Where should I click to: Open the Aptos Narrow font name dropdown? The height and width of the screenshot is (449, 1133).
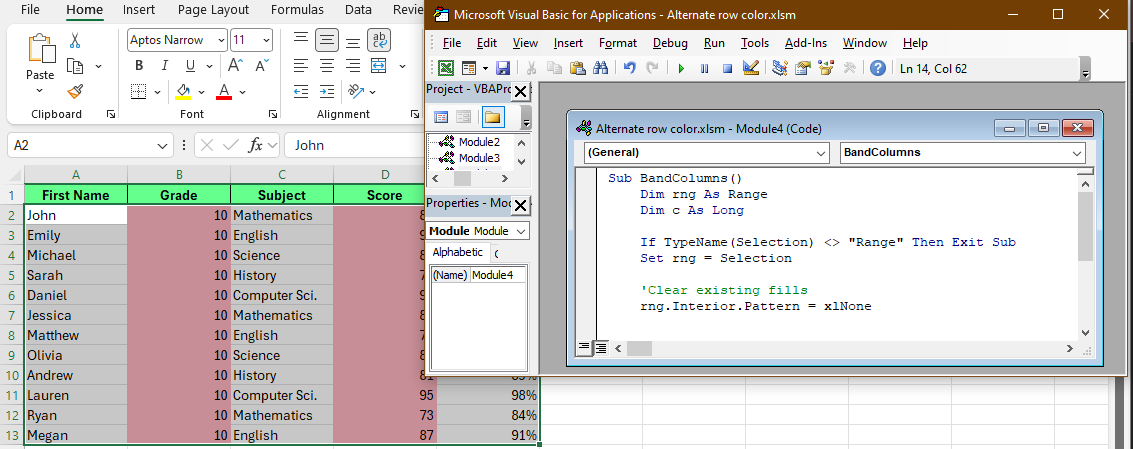coord(220,40)
